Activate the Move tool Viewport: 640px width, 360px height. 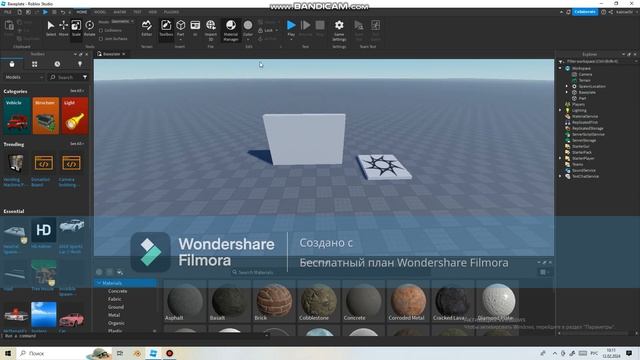point(64,28)
